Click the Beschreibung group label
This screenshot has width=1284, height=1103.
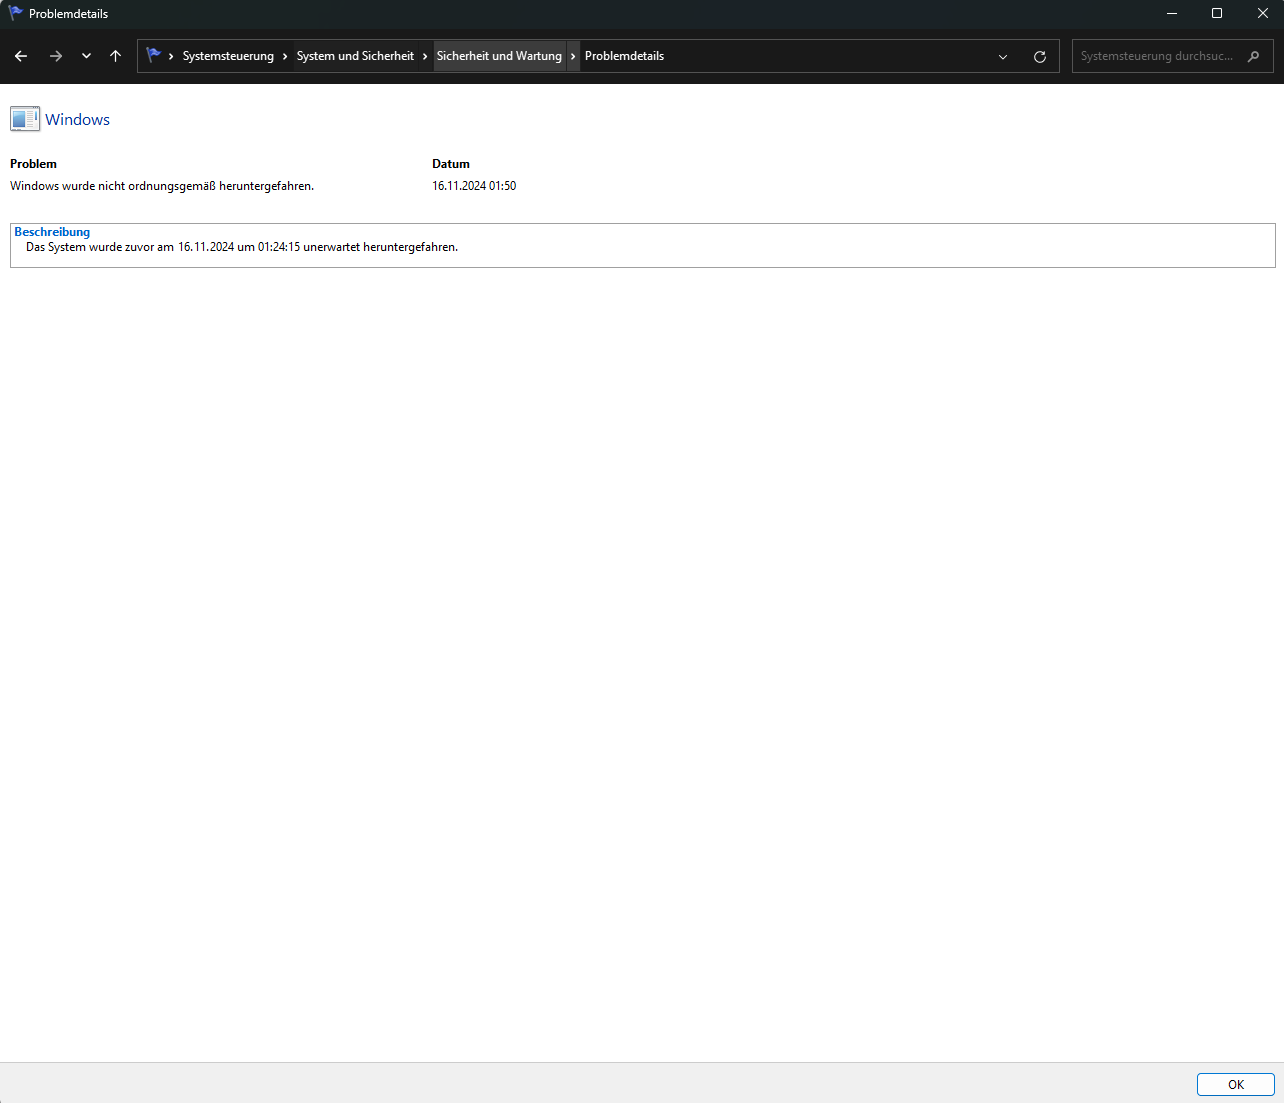coord(52,232)
